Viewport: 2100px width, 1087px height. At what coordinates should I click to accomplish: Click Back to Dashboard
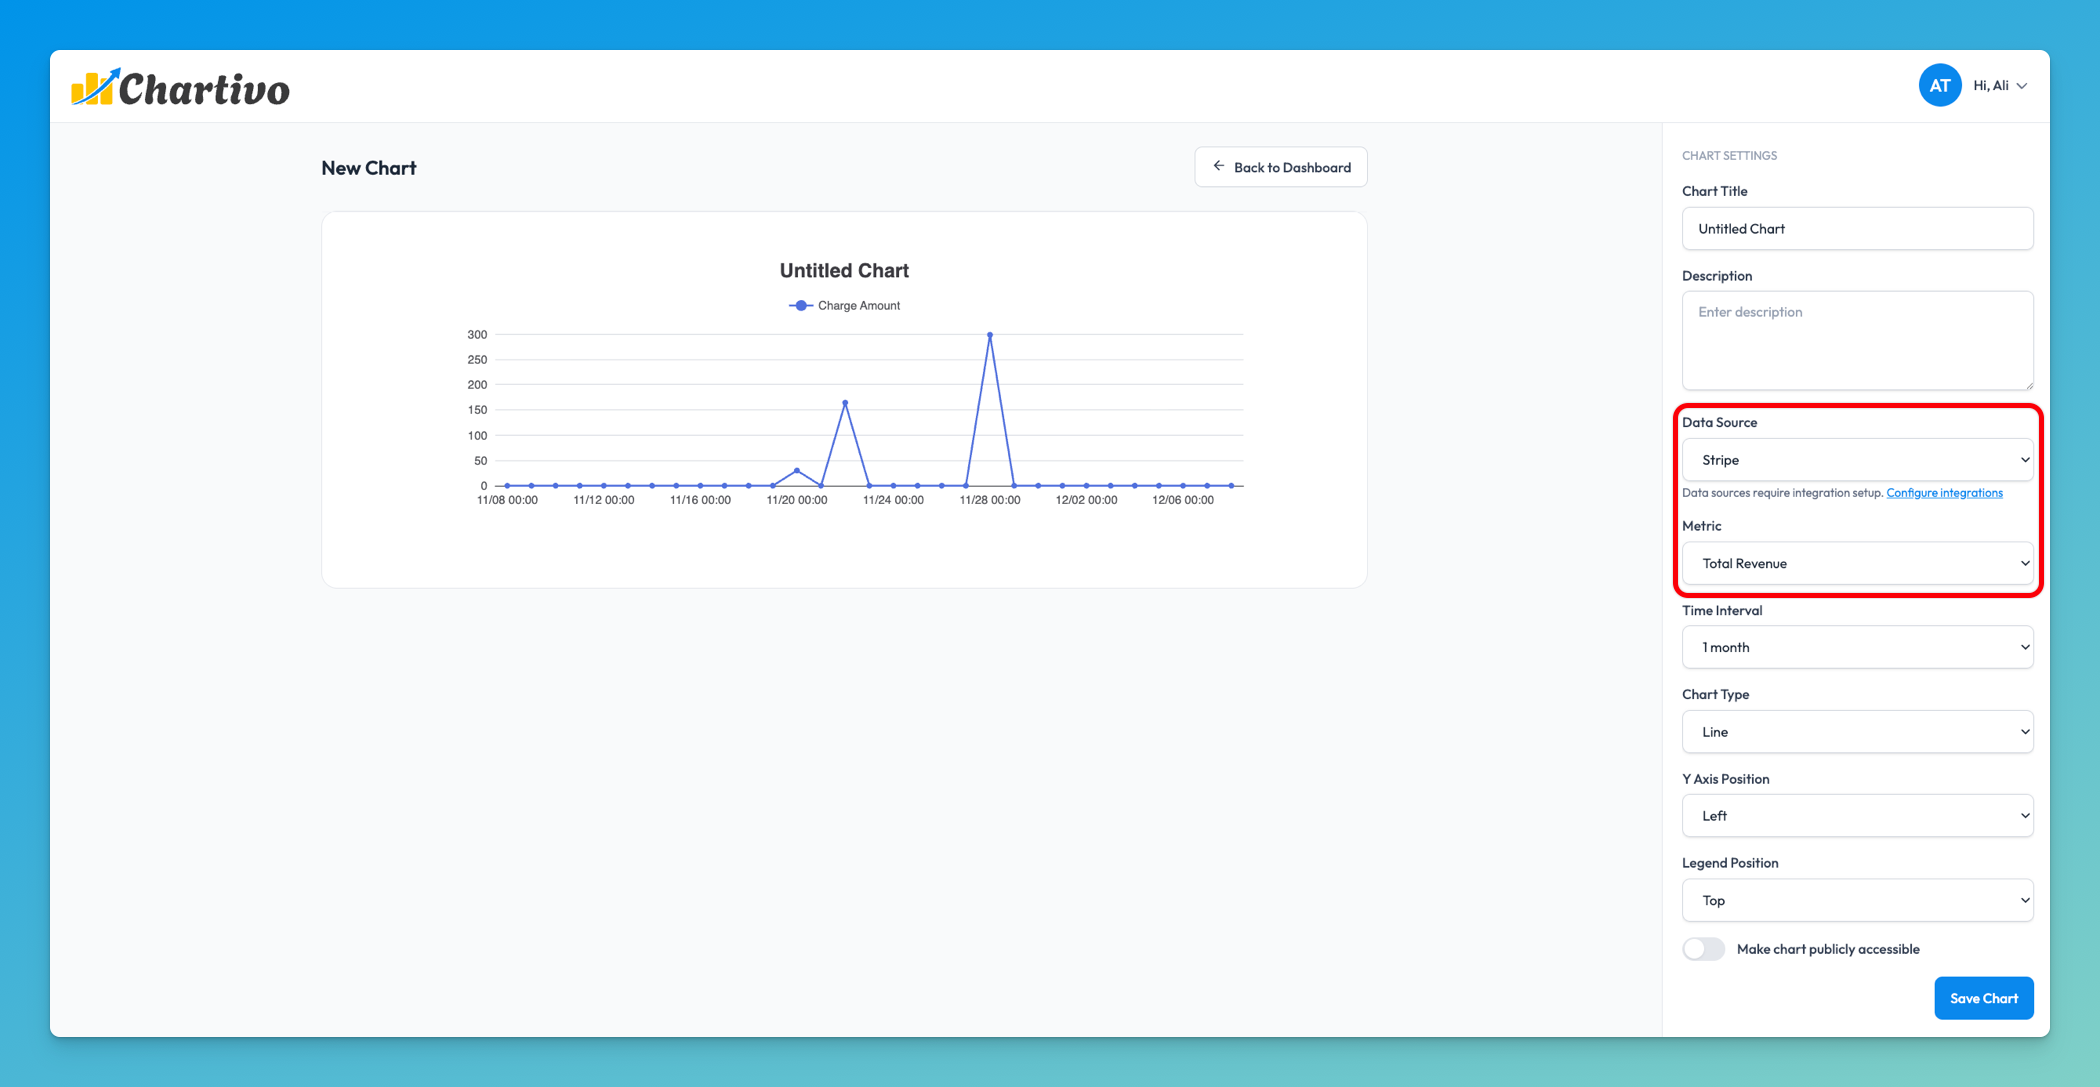pyautogui.click(x=1280, y=166)
